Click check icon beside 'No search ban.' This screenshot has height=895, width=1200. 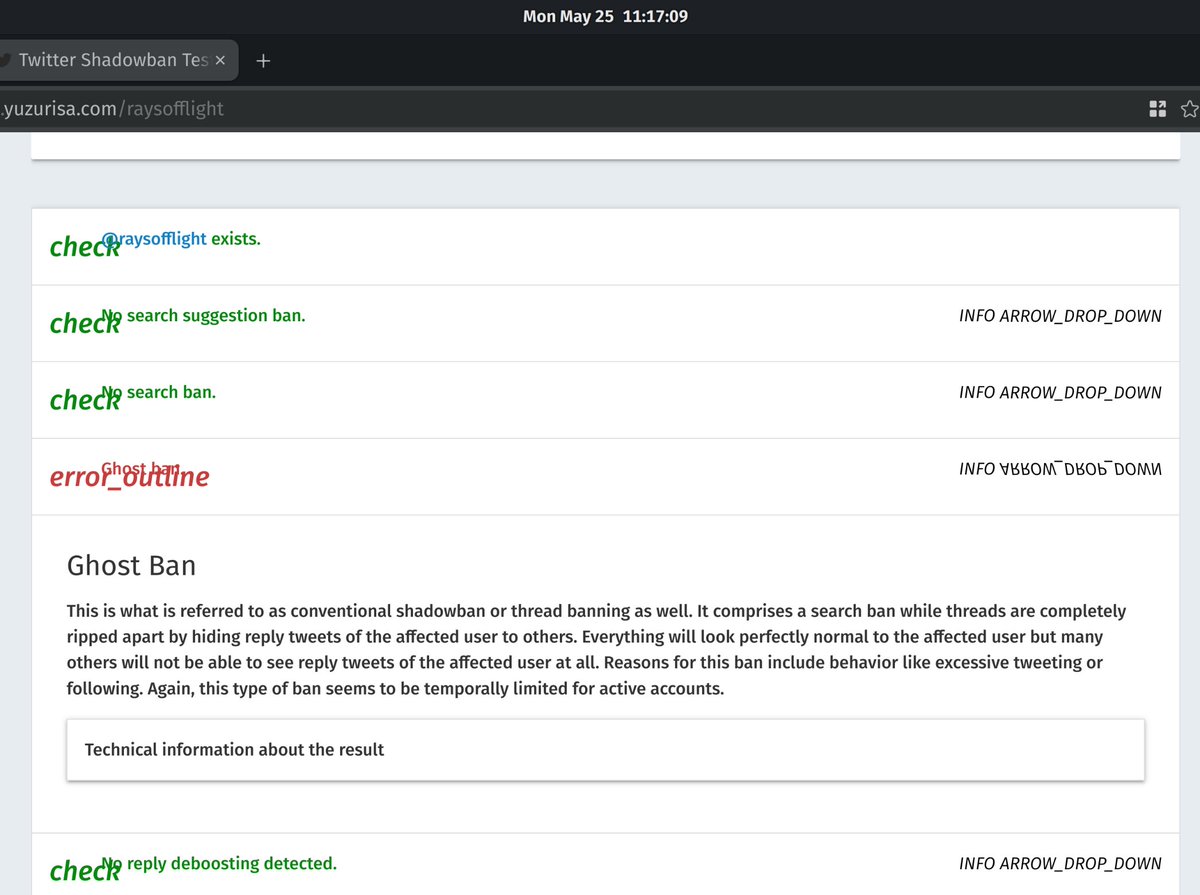click(84, 400)
